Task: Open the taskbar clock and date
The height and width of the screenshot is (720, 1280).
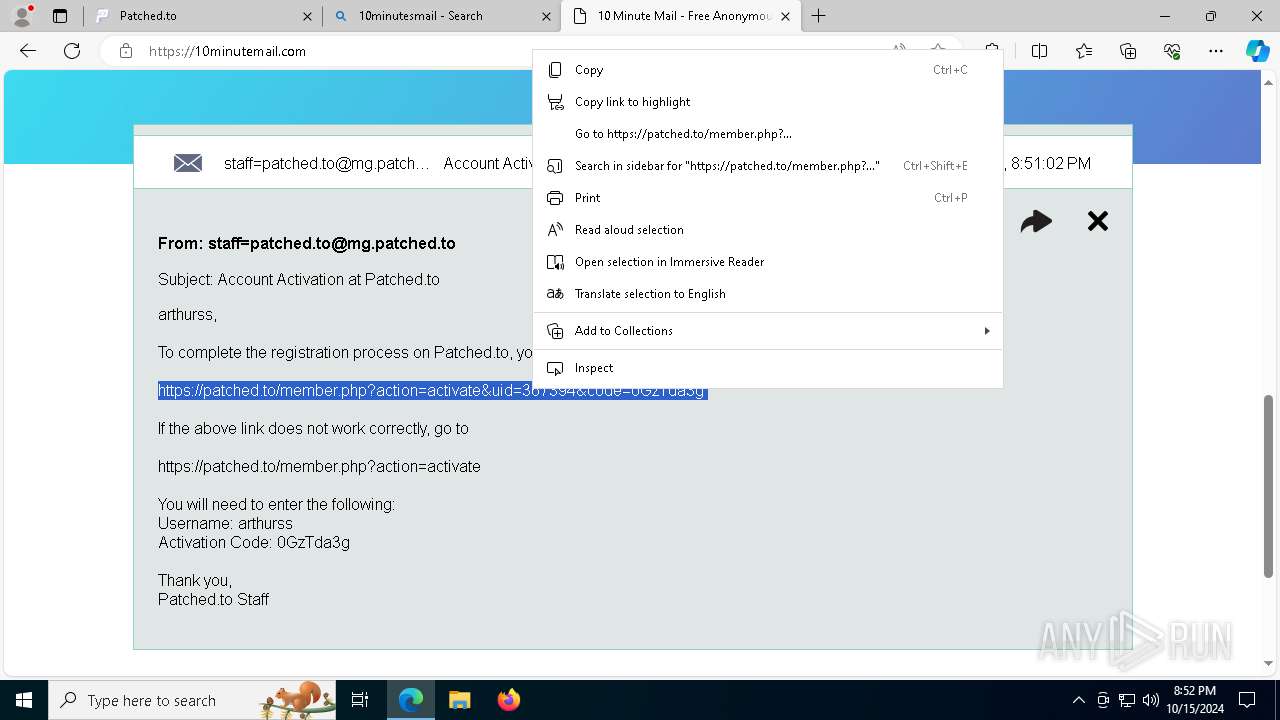Action: click(1194, 700)
